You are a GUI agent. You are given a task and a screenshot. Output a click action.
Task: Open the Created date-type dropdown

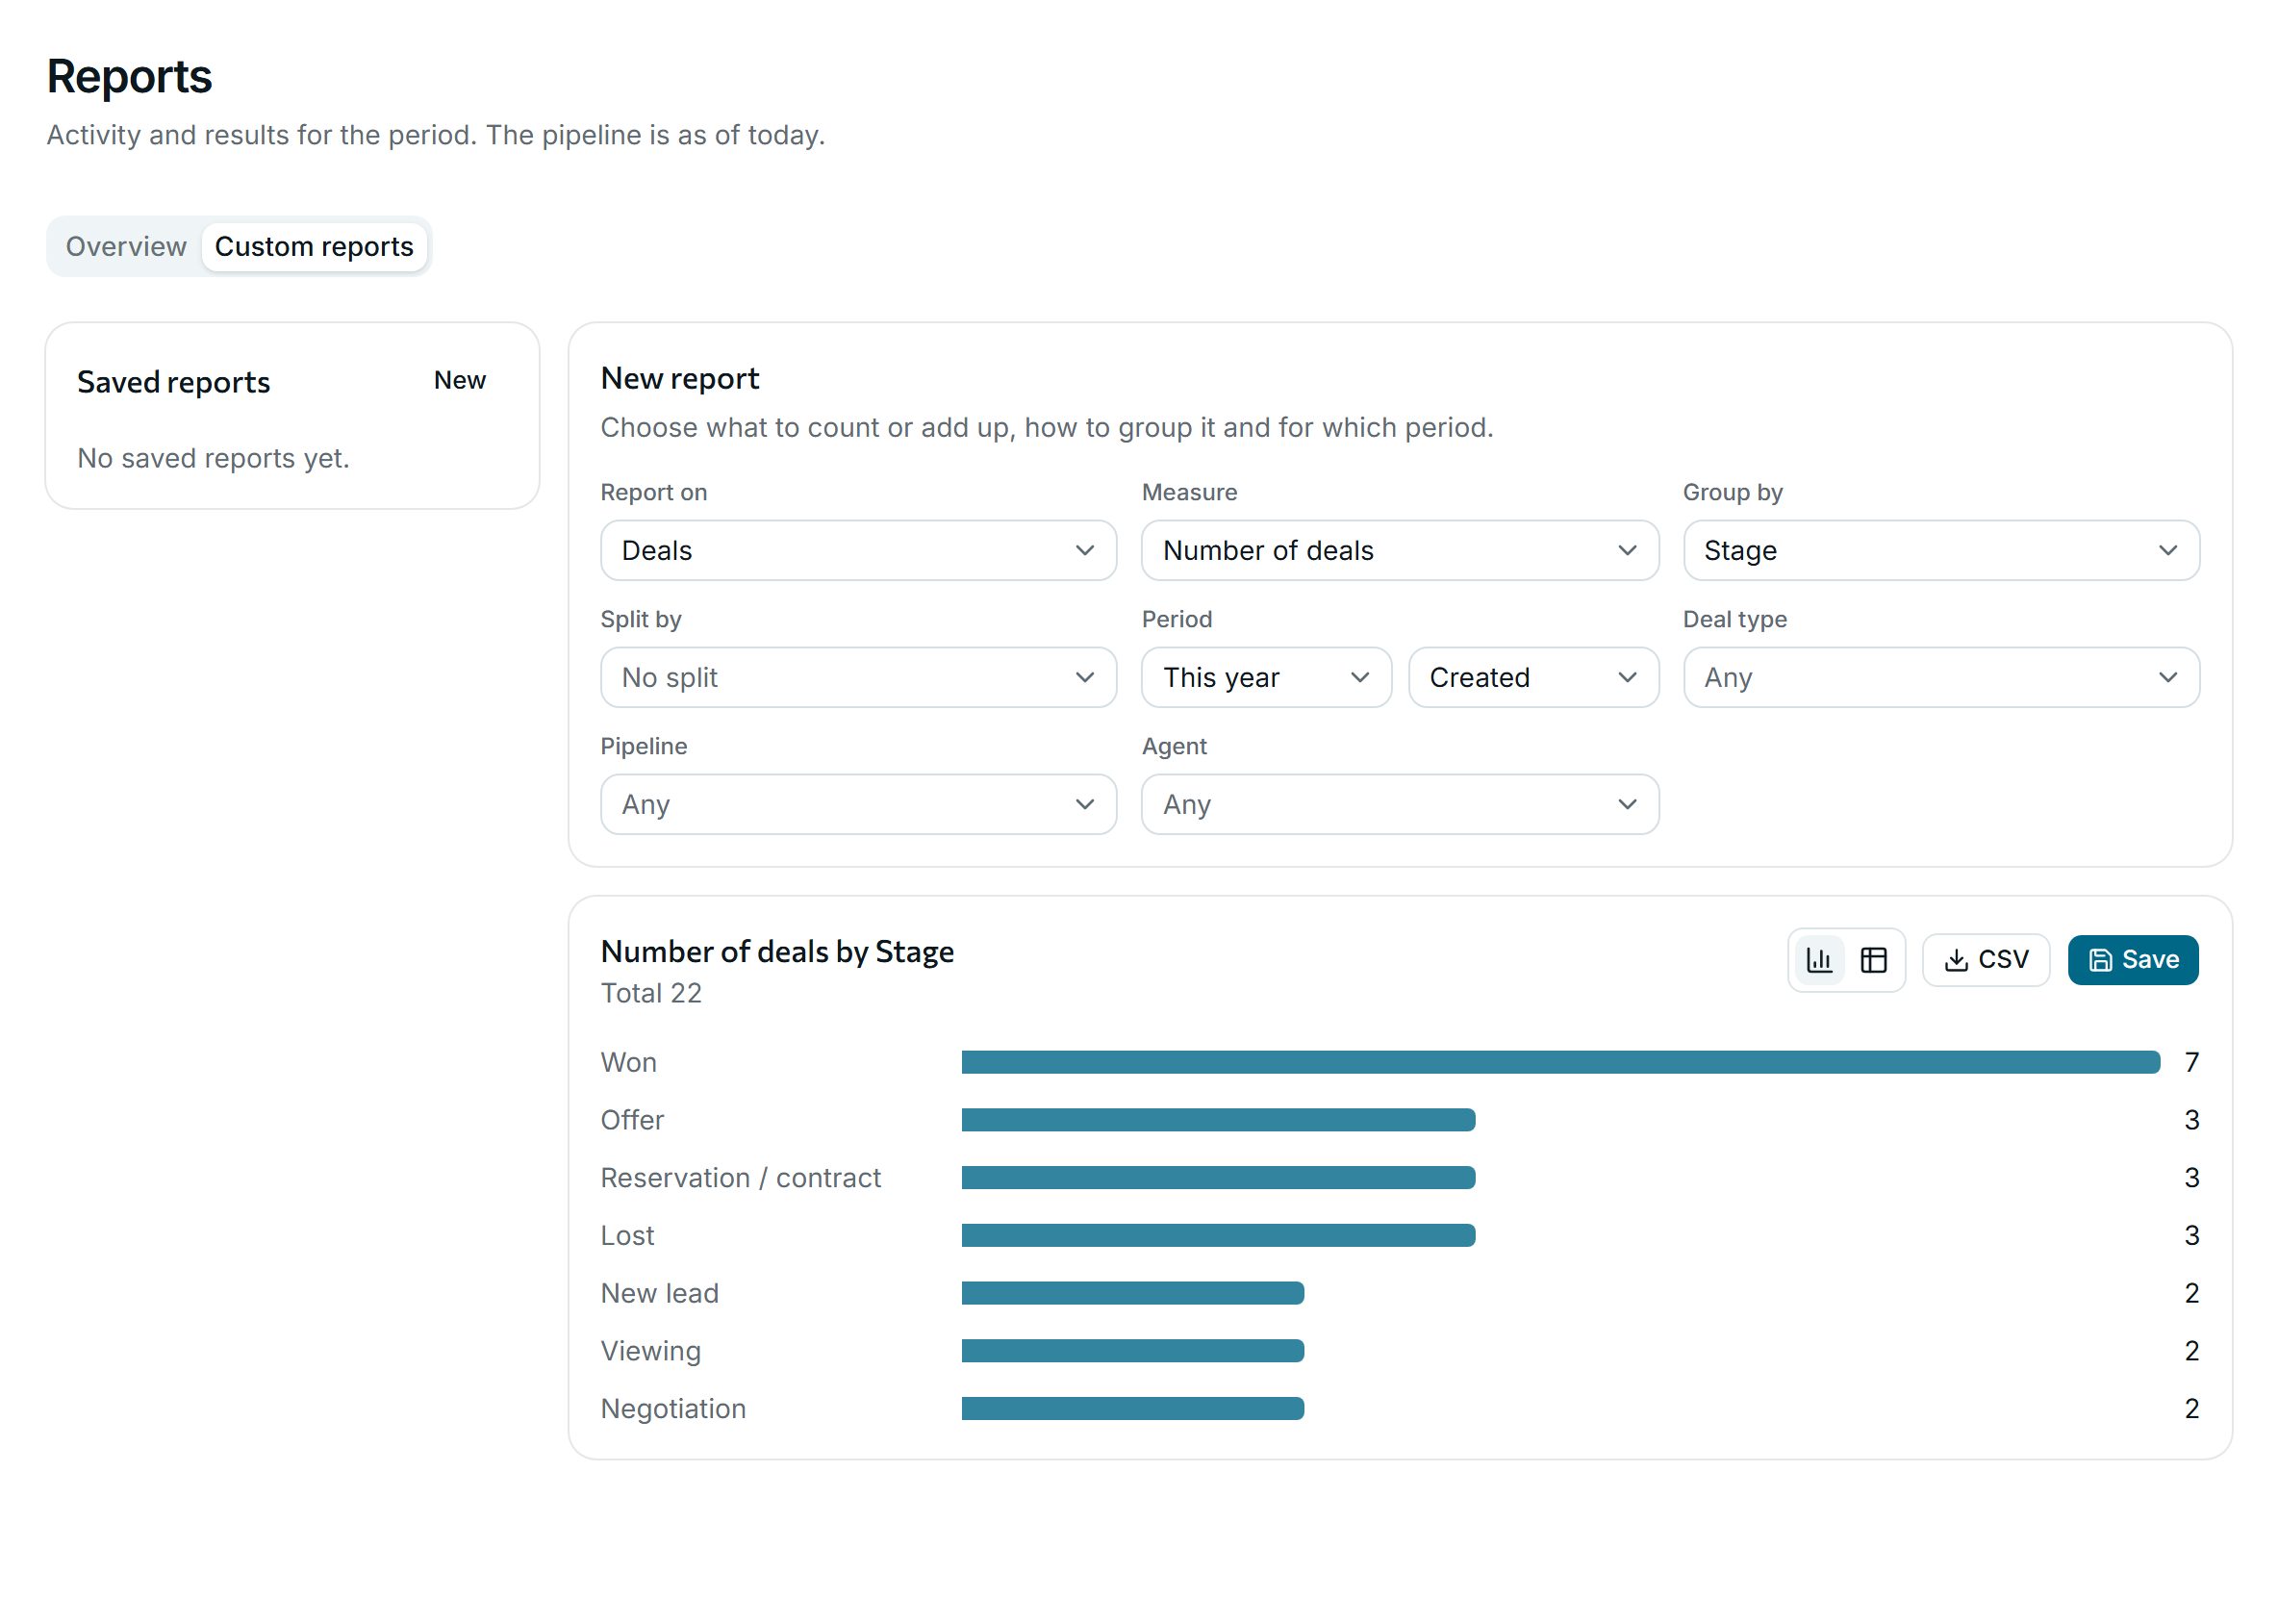[x=1533, y=677]
